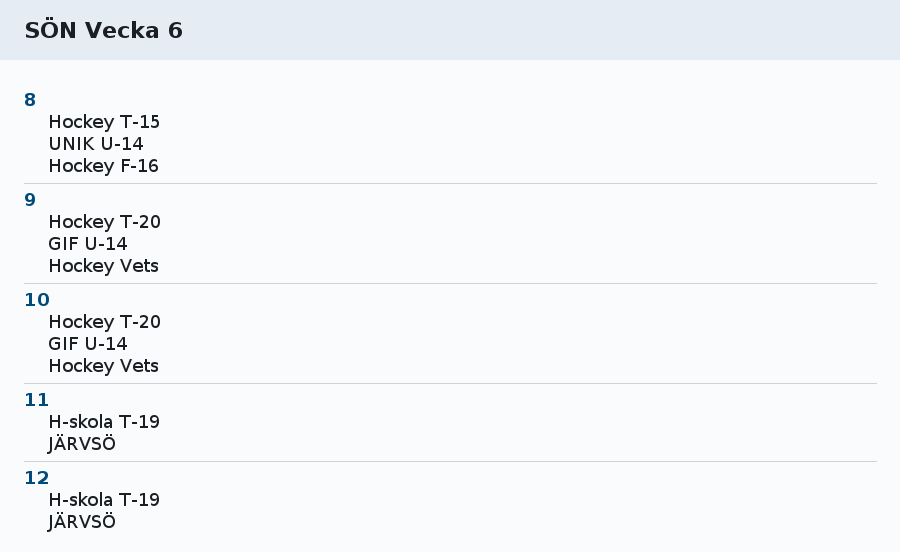
Task: Choose H-skola T-19 in hour 12
Action: point(104,500)
